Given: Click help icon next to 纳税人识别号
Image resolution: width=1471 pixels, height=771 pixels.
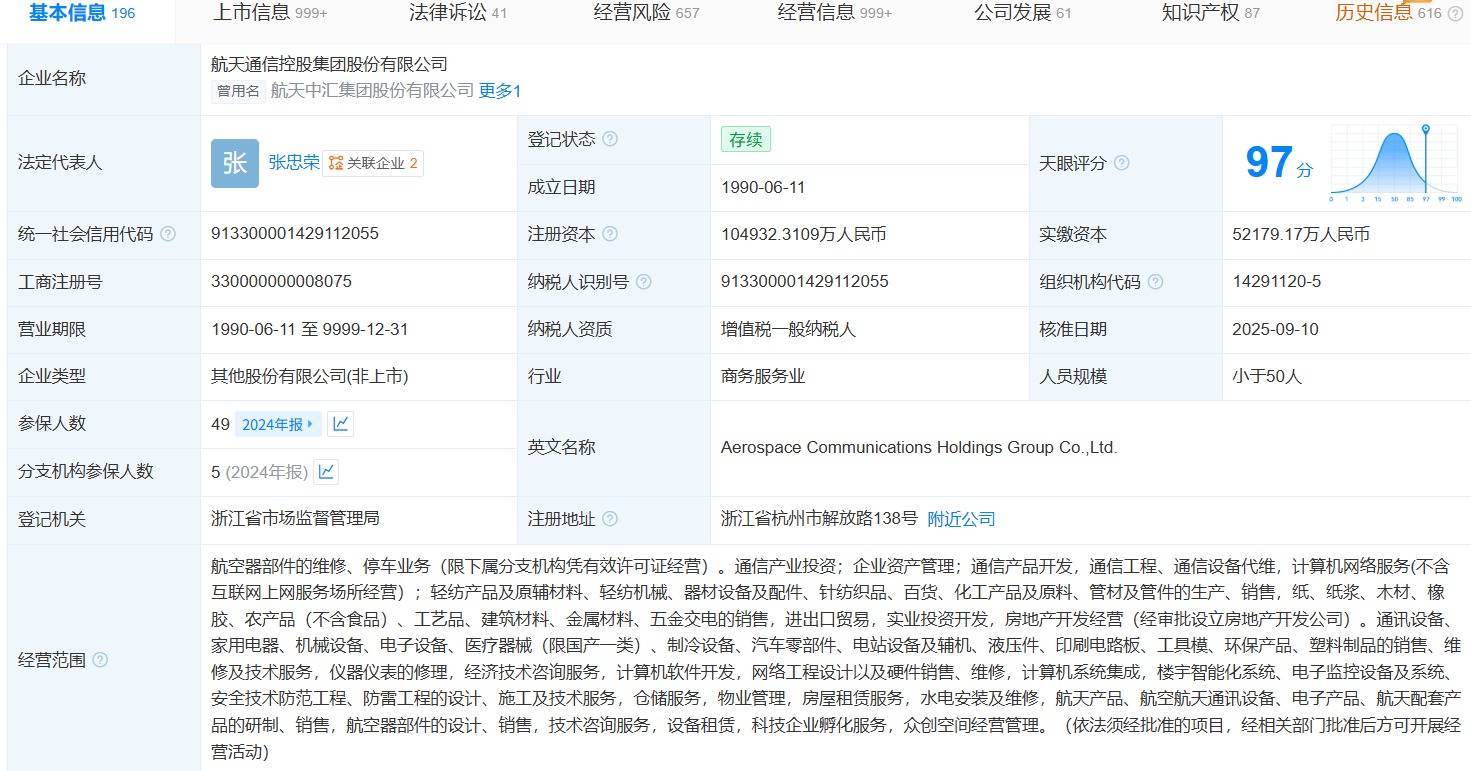Looking at the screenshot, I should [x=643, y=282].
